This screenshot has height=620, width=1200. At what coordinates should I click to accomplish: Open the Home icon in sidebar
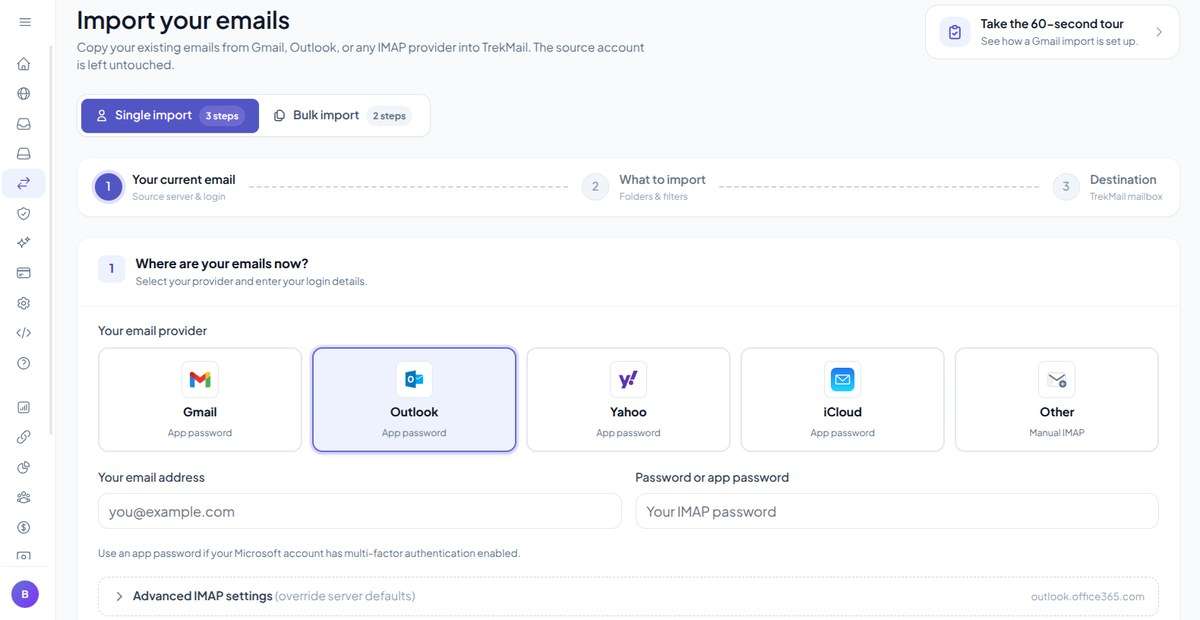click(24, 64)
